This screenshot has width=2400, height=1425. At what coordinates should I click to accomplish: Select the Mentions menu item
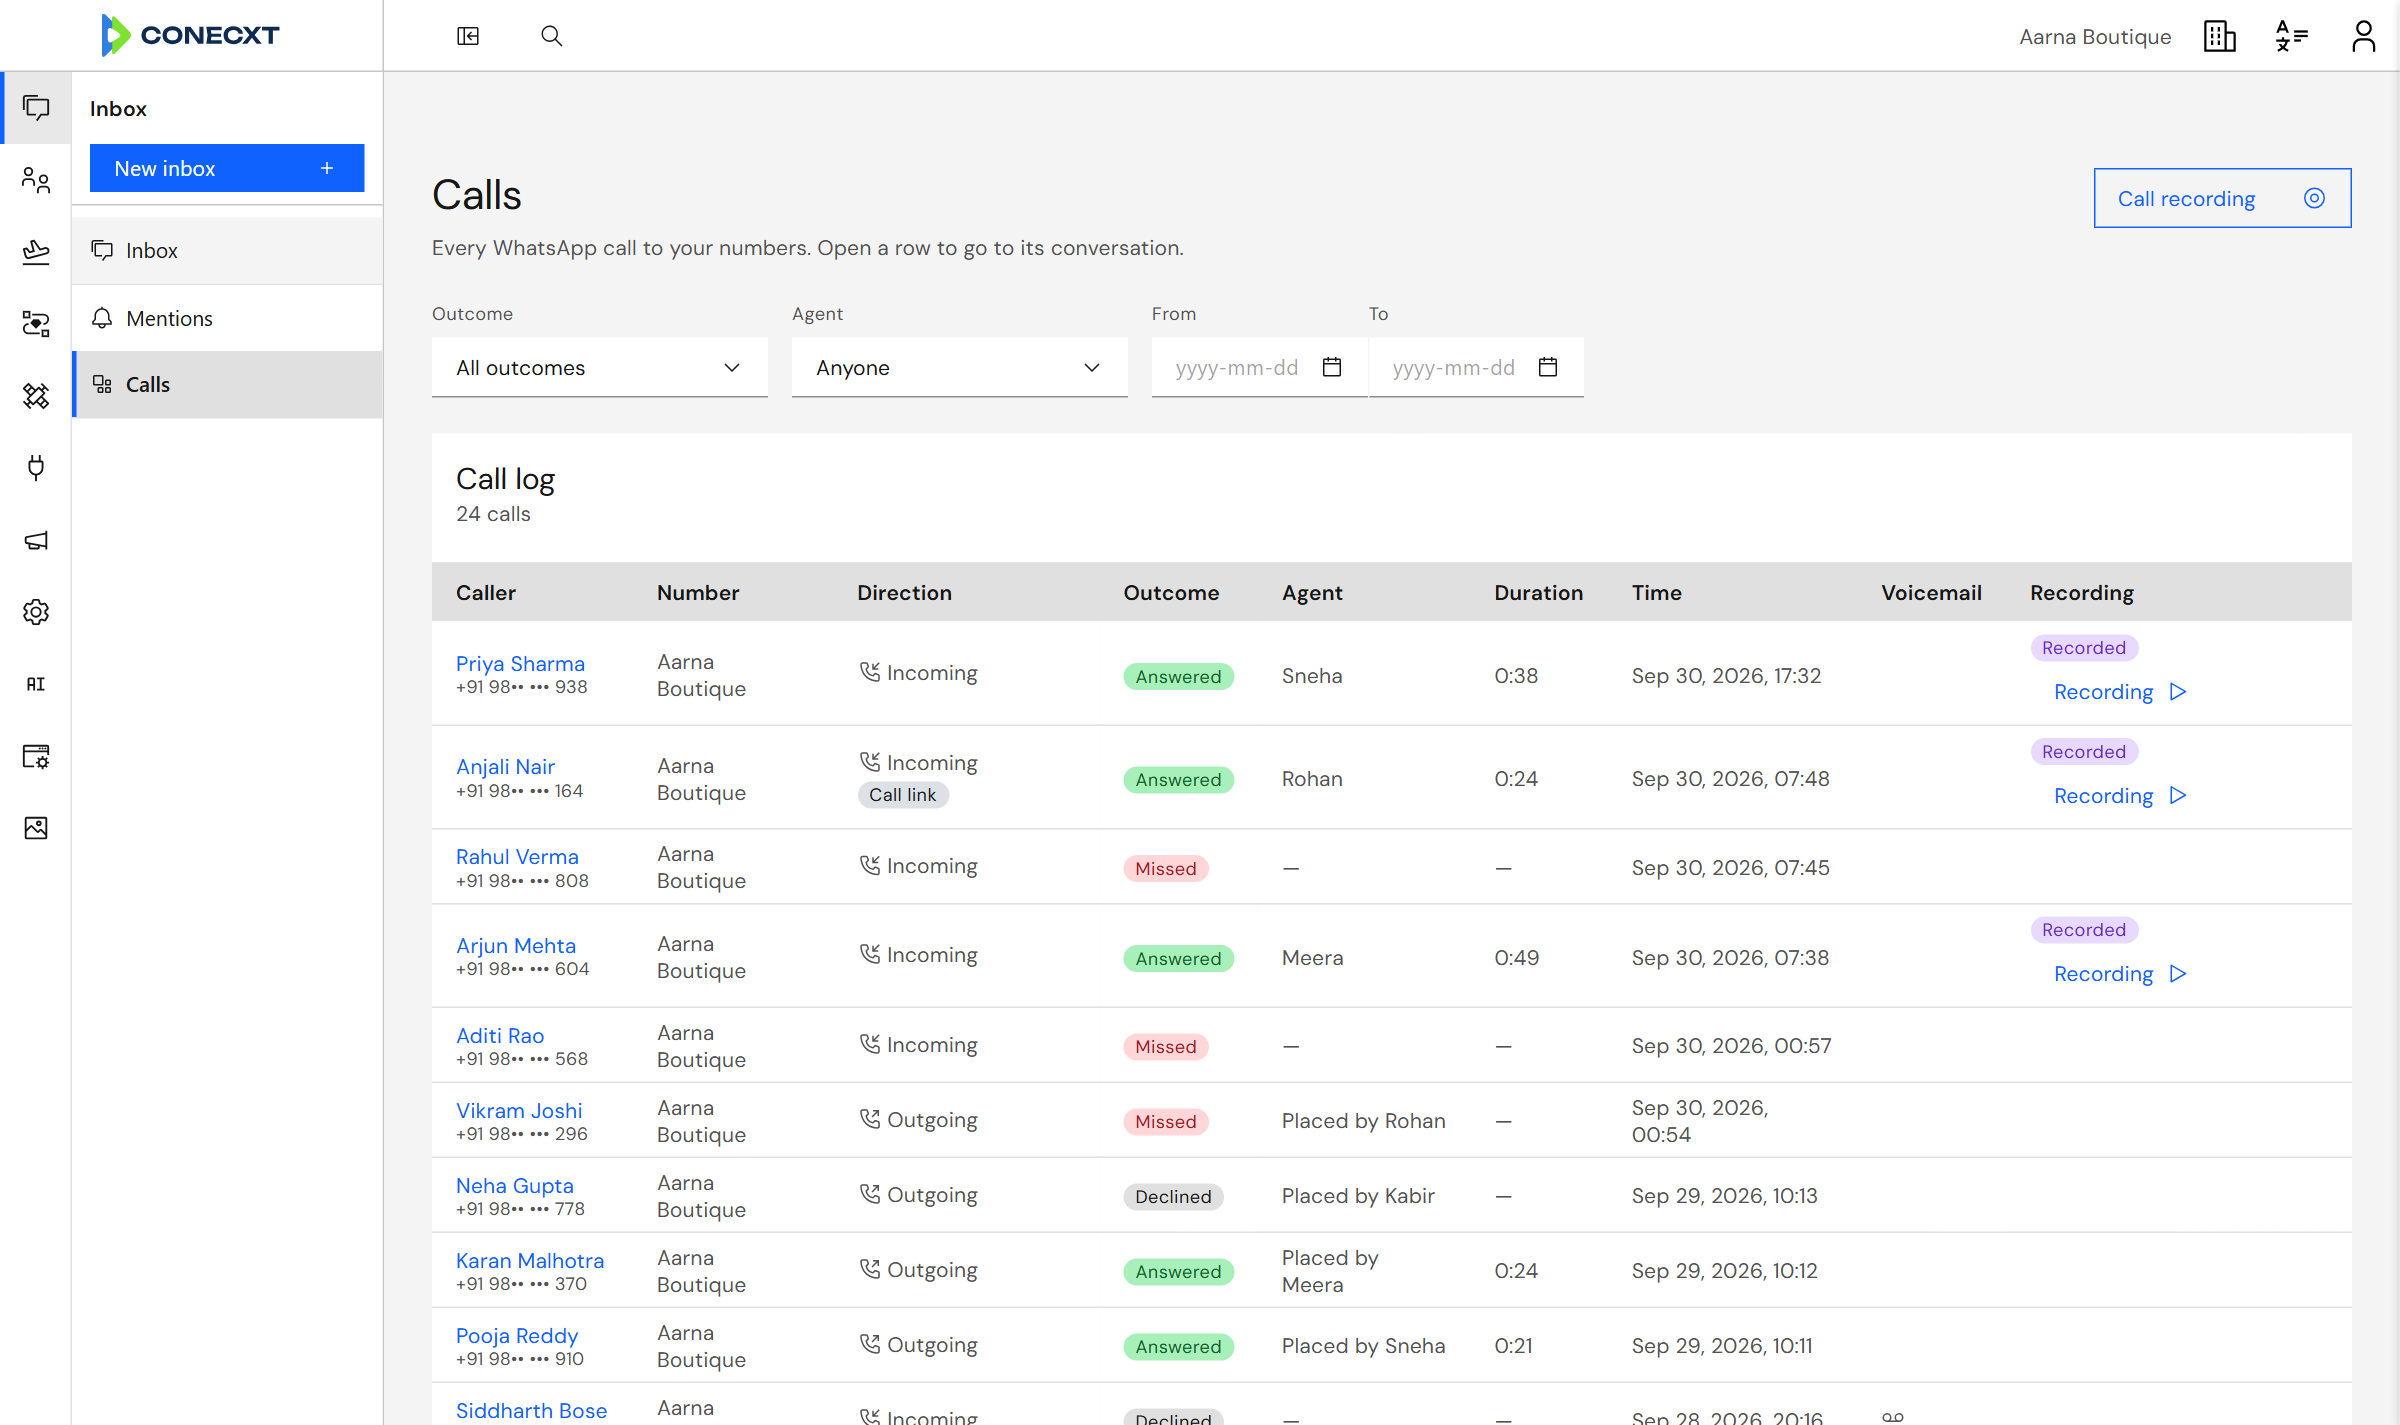pyautogui.click(x=228, y=318)
